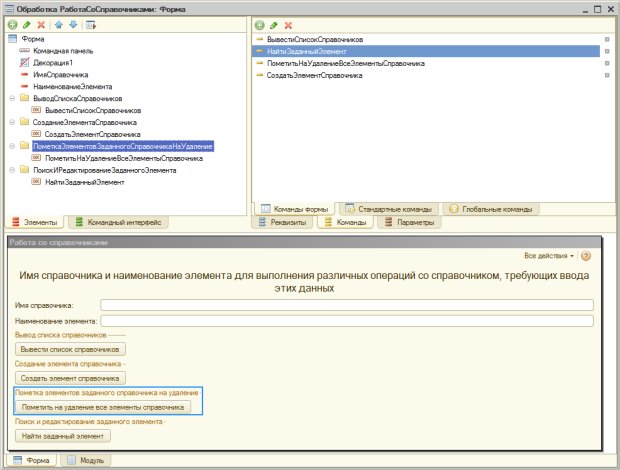Move element down with blue arrow

click(x=72, y=22)
